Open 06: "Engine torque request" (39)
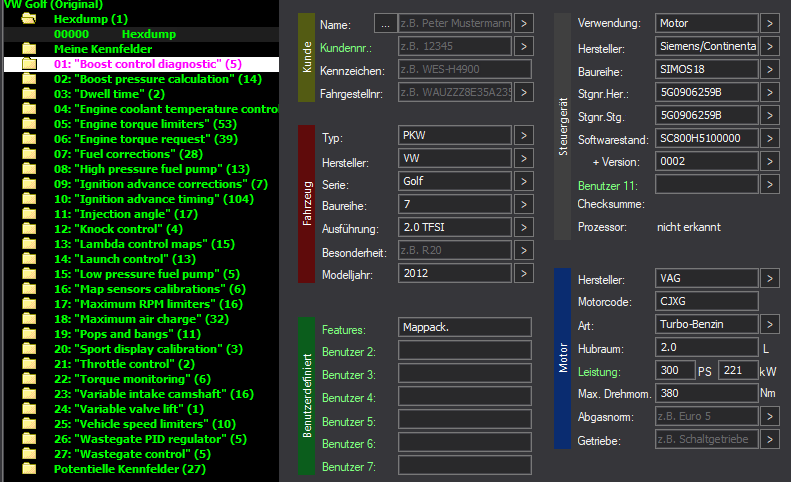Viewport: 791px width, 482px height. click(x=146, y=139)
